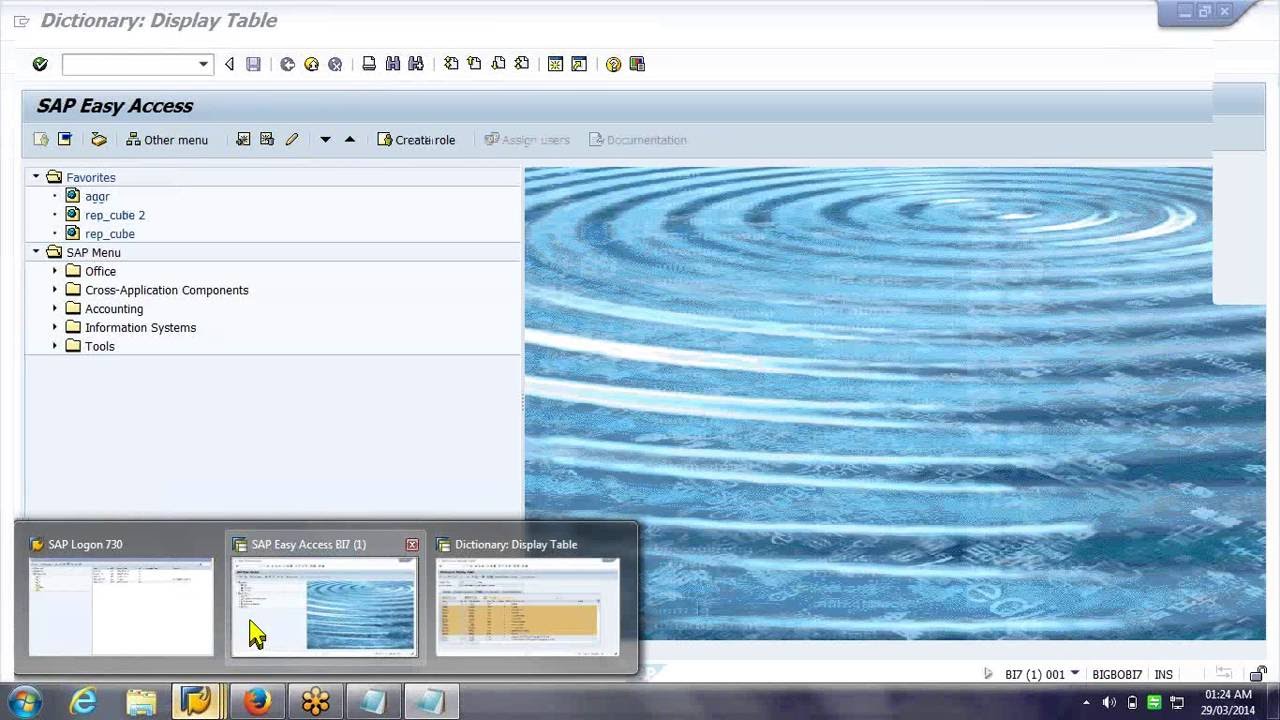Click the Customize Local Layout icon
This screenshot has width=1280, height=720.
[637, 64]
